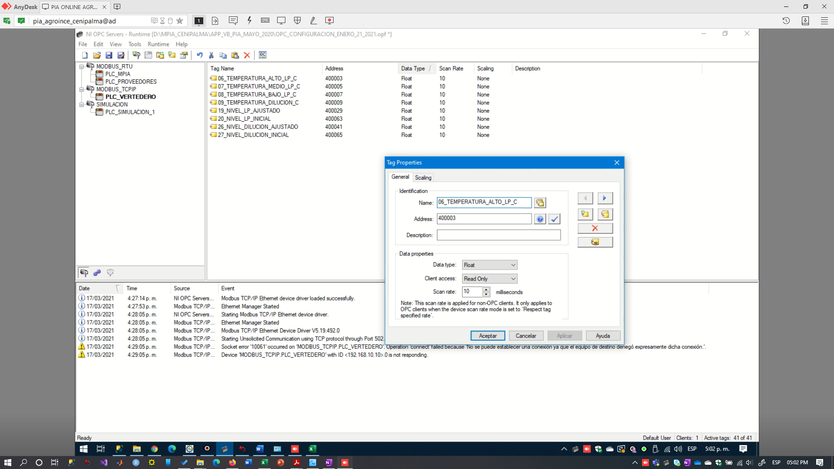This screenshot has height=469, width=834.
Task: Click the Cancelar button
Action: point(526,336)
